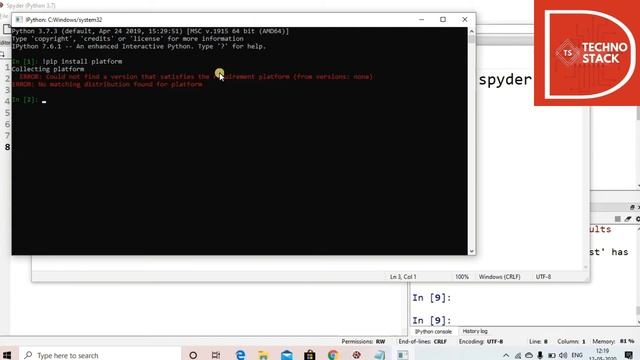Click the ENG language indicator
The height and width of the screenshot is (360, 640).
(577, 356)
